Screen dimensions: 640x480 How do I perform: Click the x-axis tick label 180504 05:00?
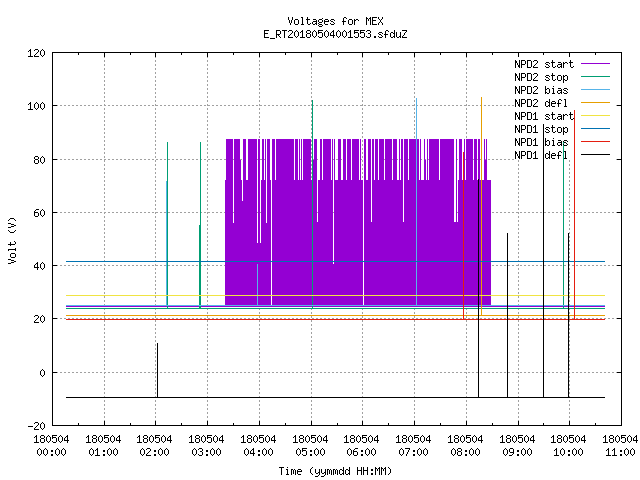(310, 446)
